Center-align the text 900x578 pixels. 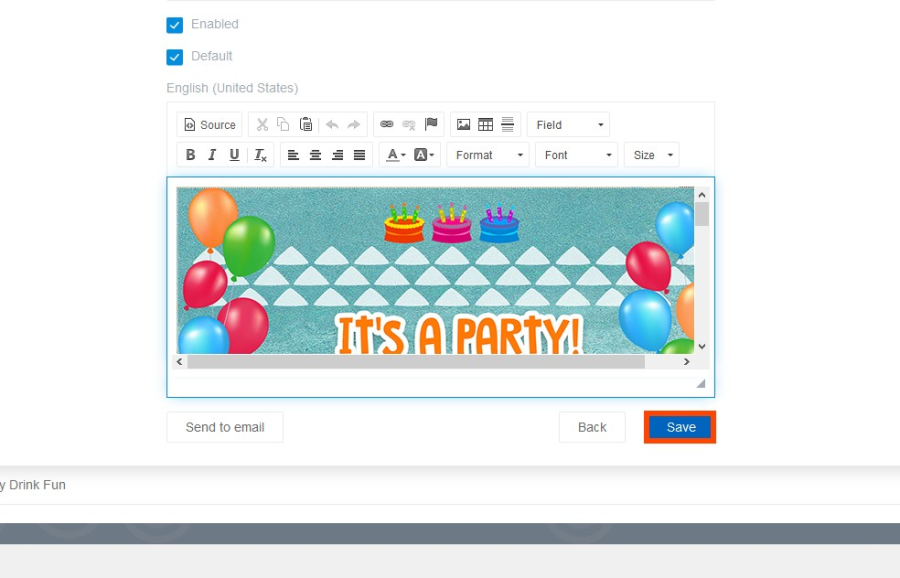click(315, 155)
